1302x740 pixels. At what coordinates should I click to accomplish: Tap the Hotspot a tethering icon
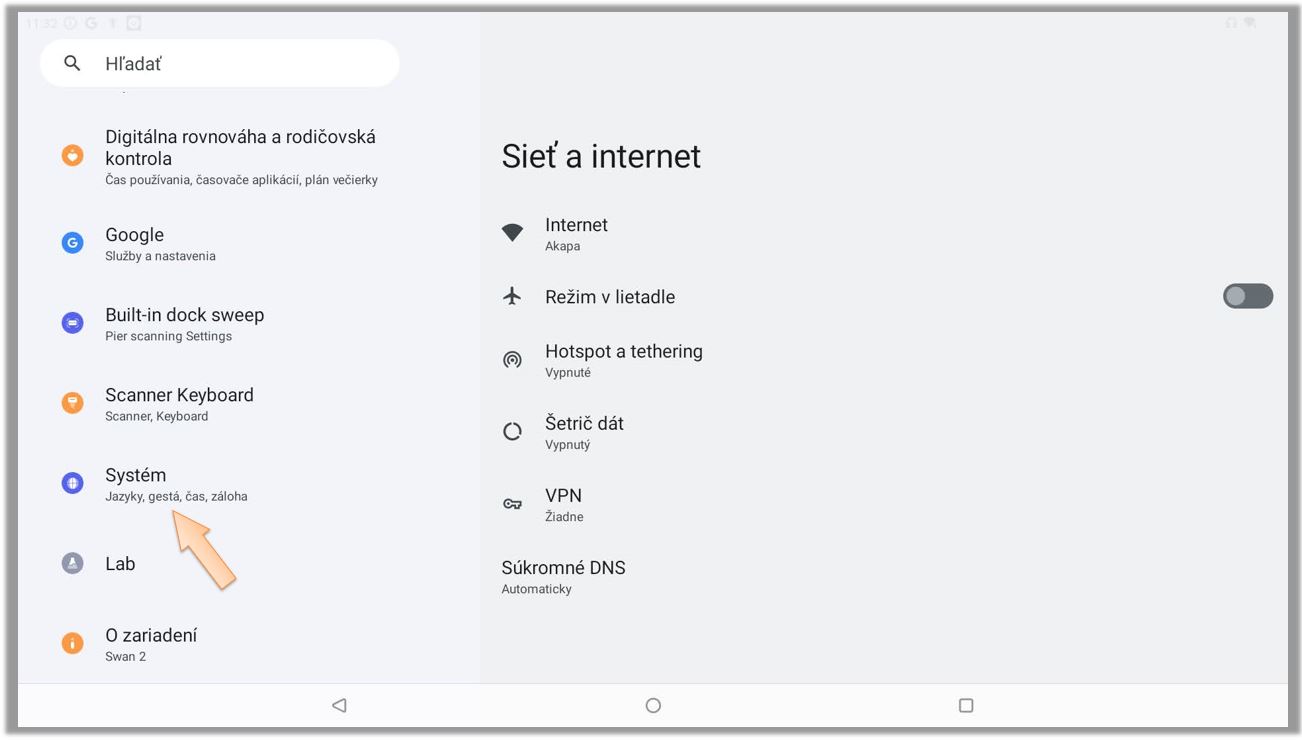(x=512, y=360)
